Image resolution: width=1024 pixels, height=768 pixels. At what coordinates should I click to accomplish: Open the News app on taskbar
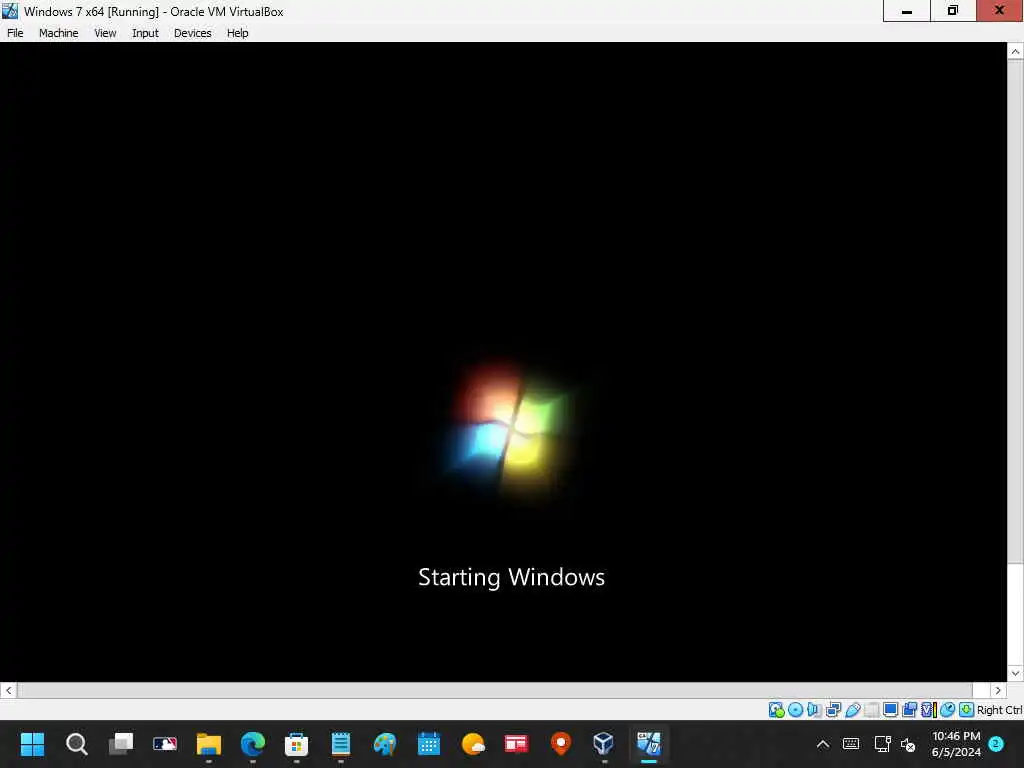tap(517, 744)
